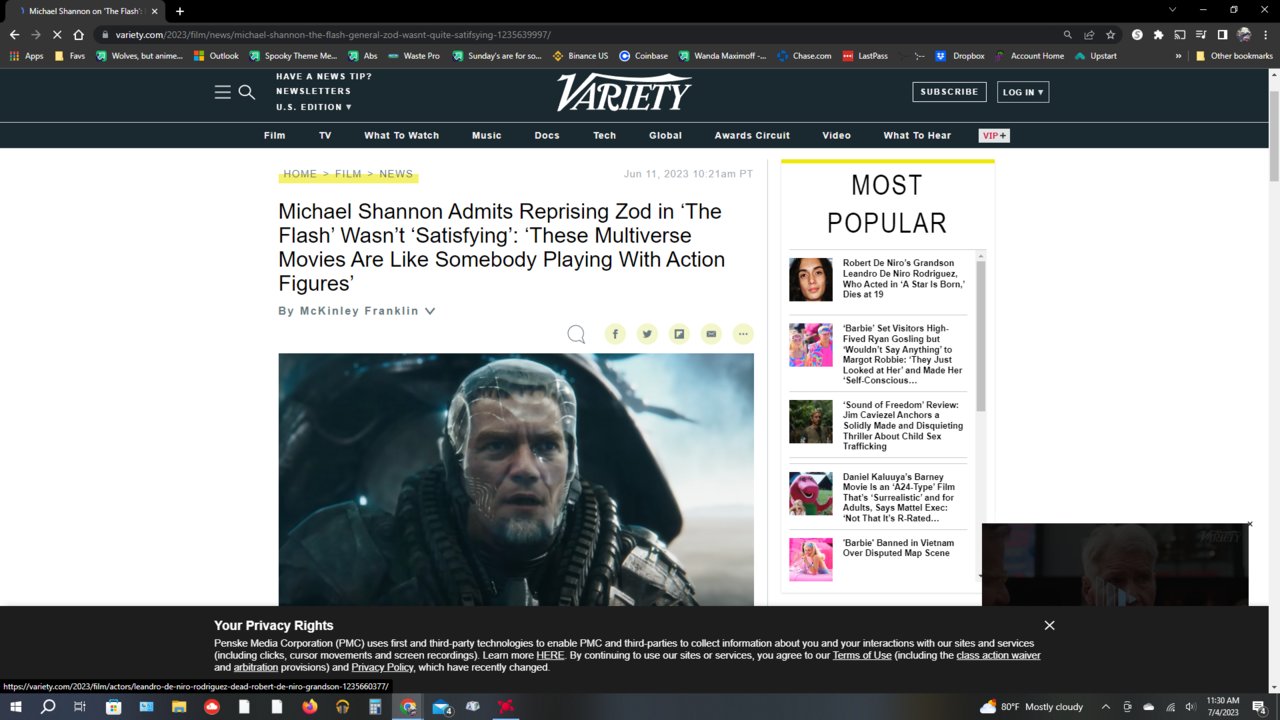This screenshot has width=1280, height=720.
Task: Open Chrome profile avatar
Action: click(x=1244, y=34)
